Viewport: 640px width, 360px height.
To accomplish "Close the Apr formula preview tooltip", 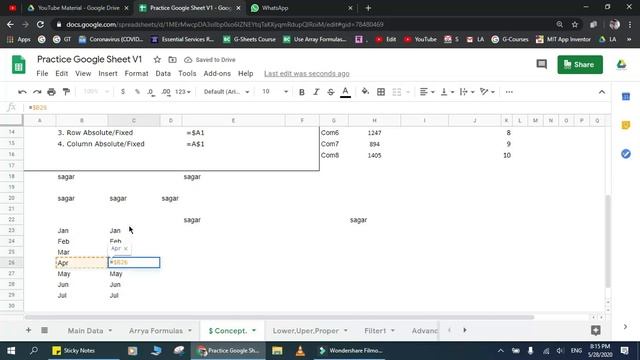I will 126,249.
